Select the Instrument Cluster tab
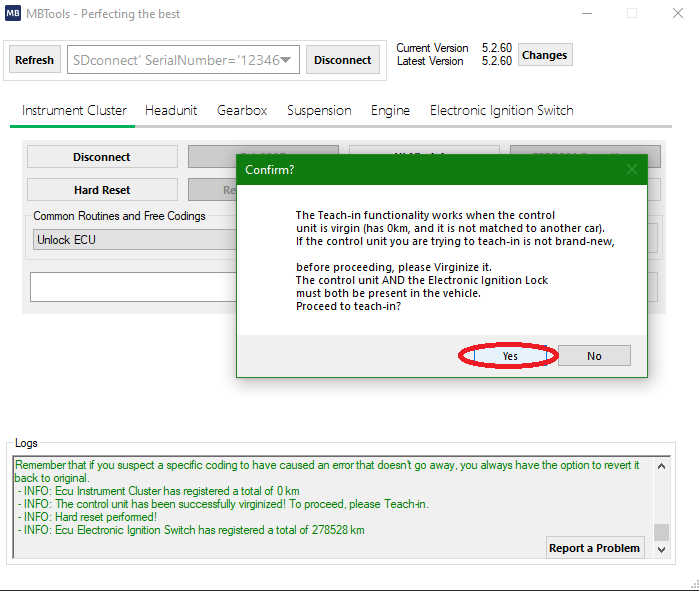 tap(74, 110)
